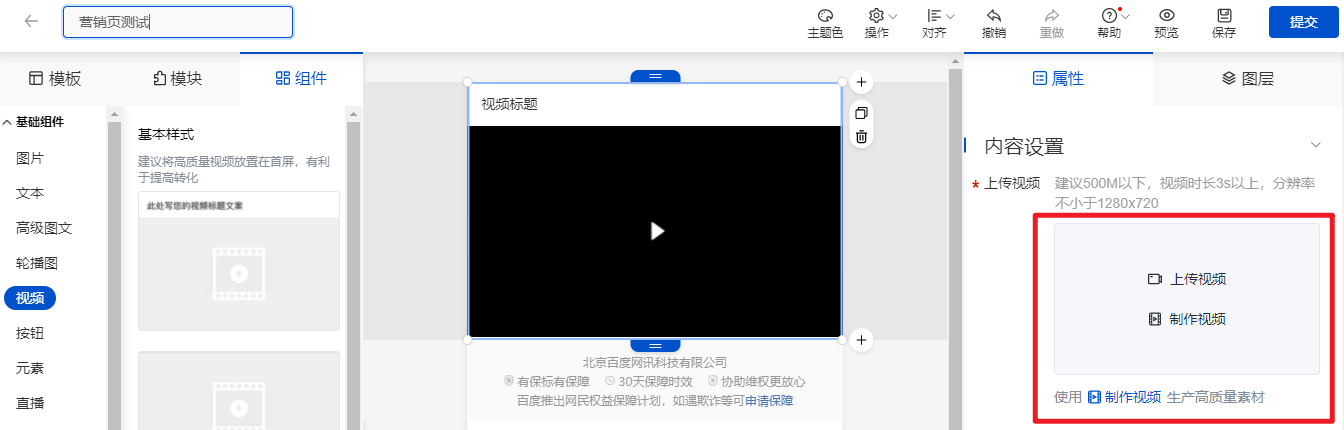Play the video in the canvas

click(656, 231)
